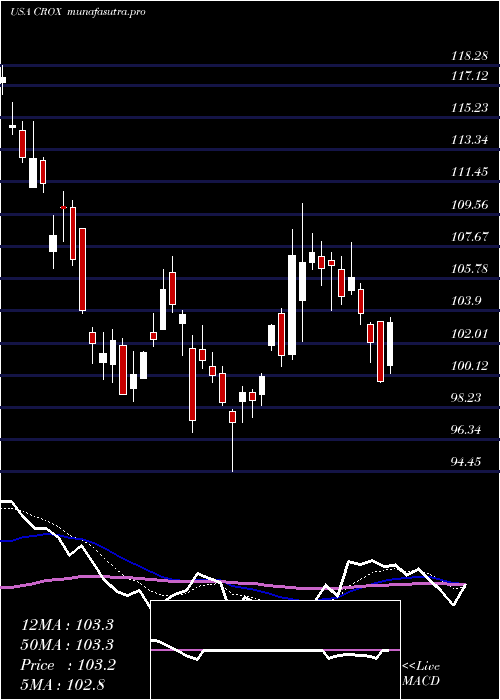Click the 'USA CROX munafasutra.pro' chart title

[78, 12]
